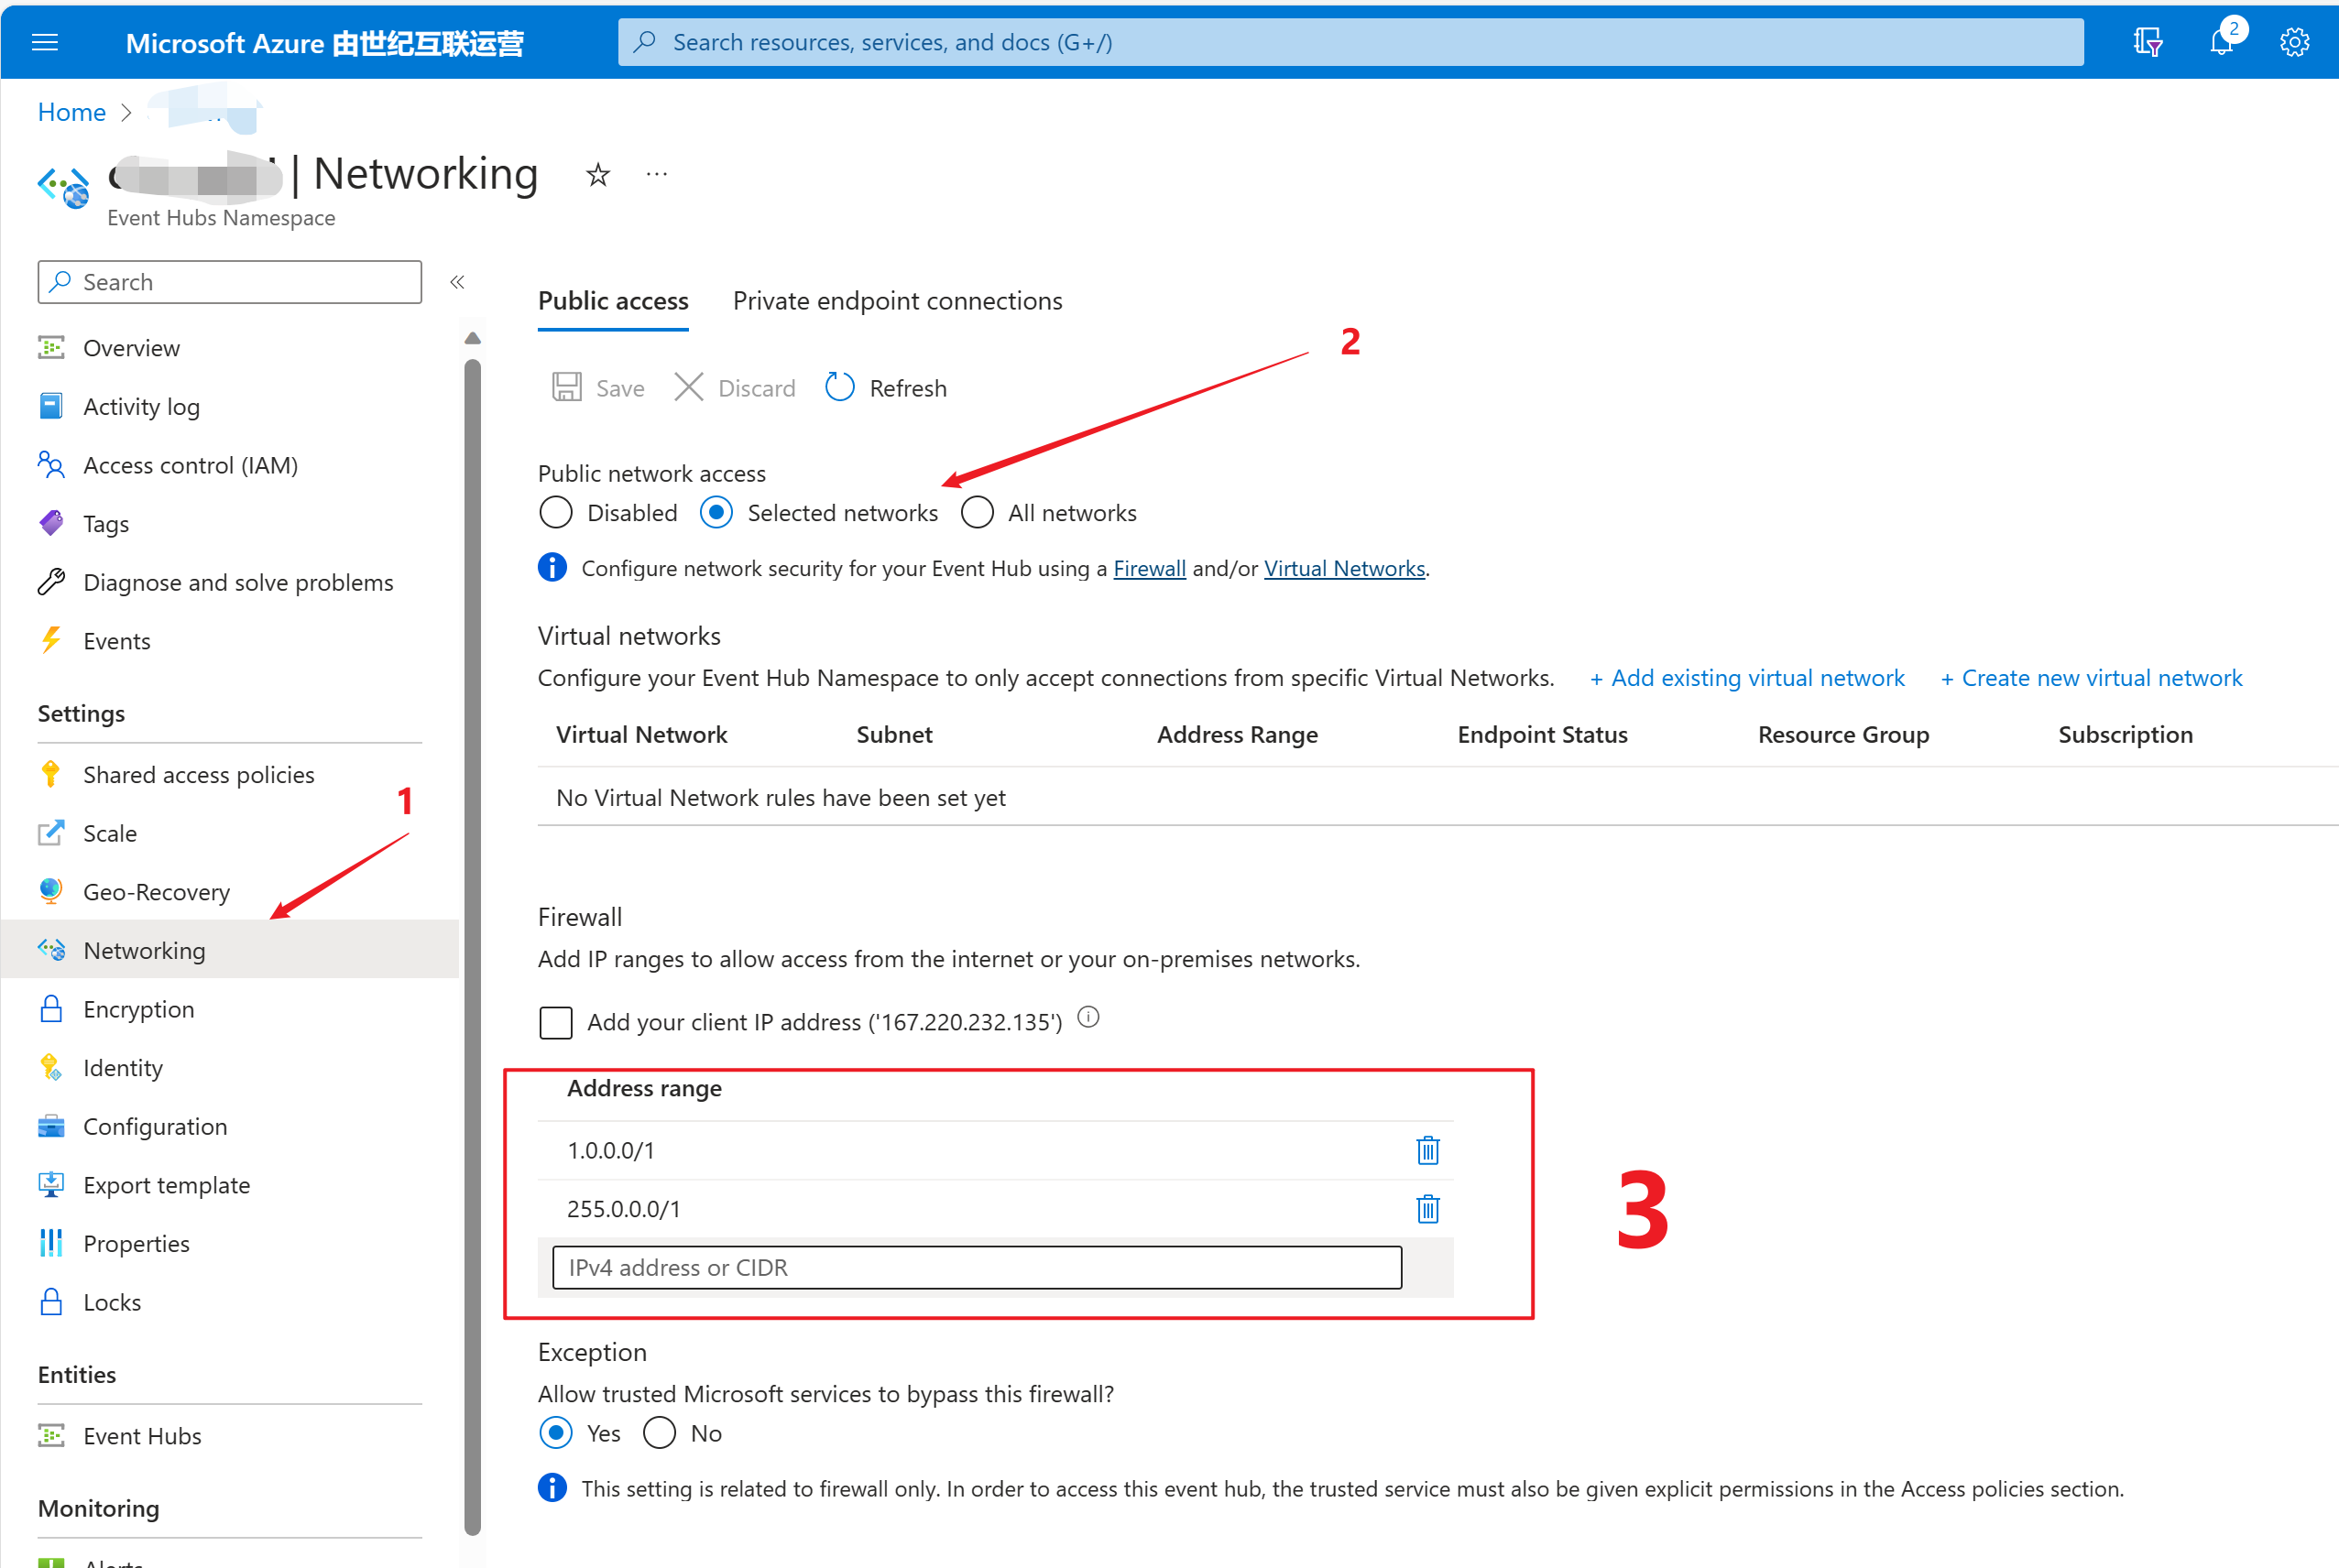Click the directory and subscription filter icon
This screenshot has width=2339, height=1568.
coord(2147,42)
